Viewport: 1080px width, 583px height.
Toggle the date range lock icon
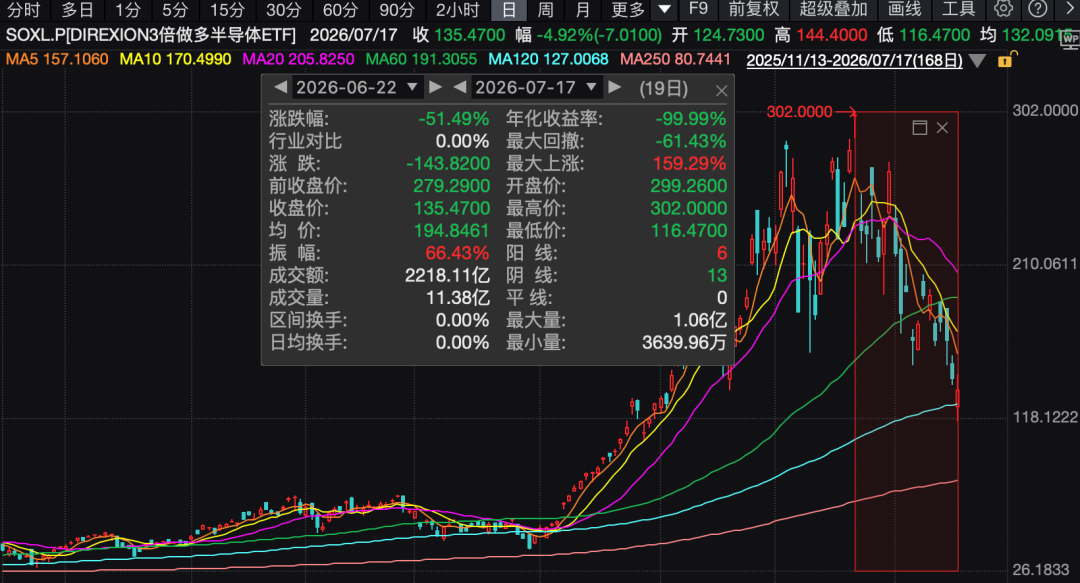[1006, 60]
